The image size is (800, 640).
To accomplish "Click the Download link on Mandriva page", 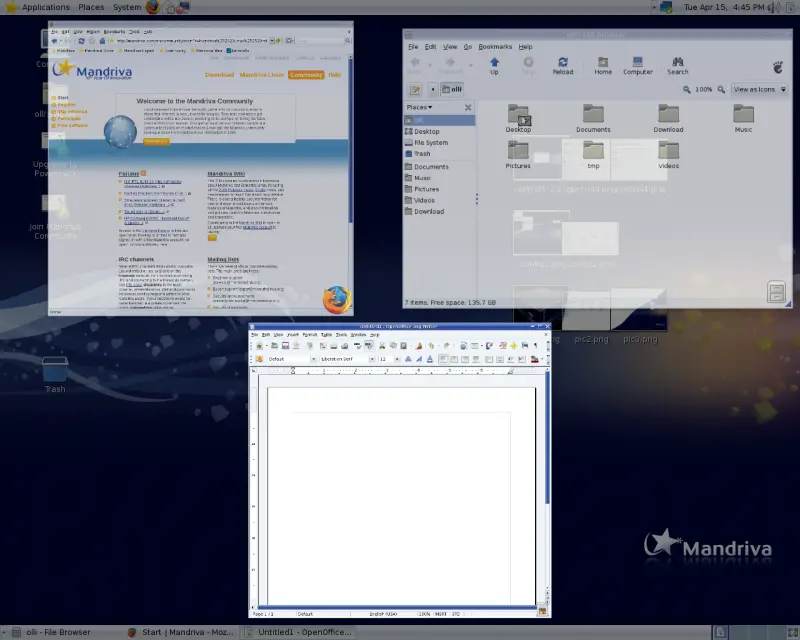I will click(219, 75).
